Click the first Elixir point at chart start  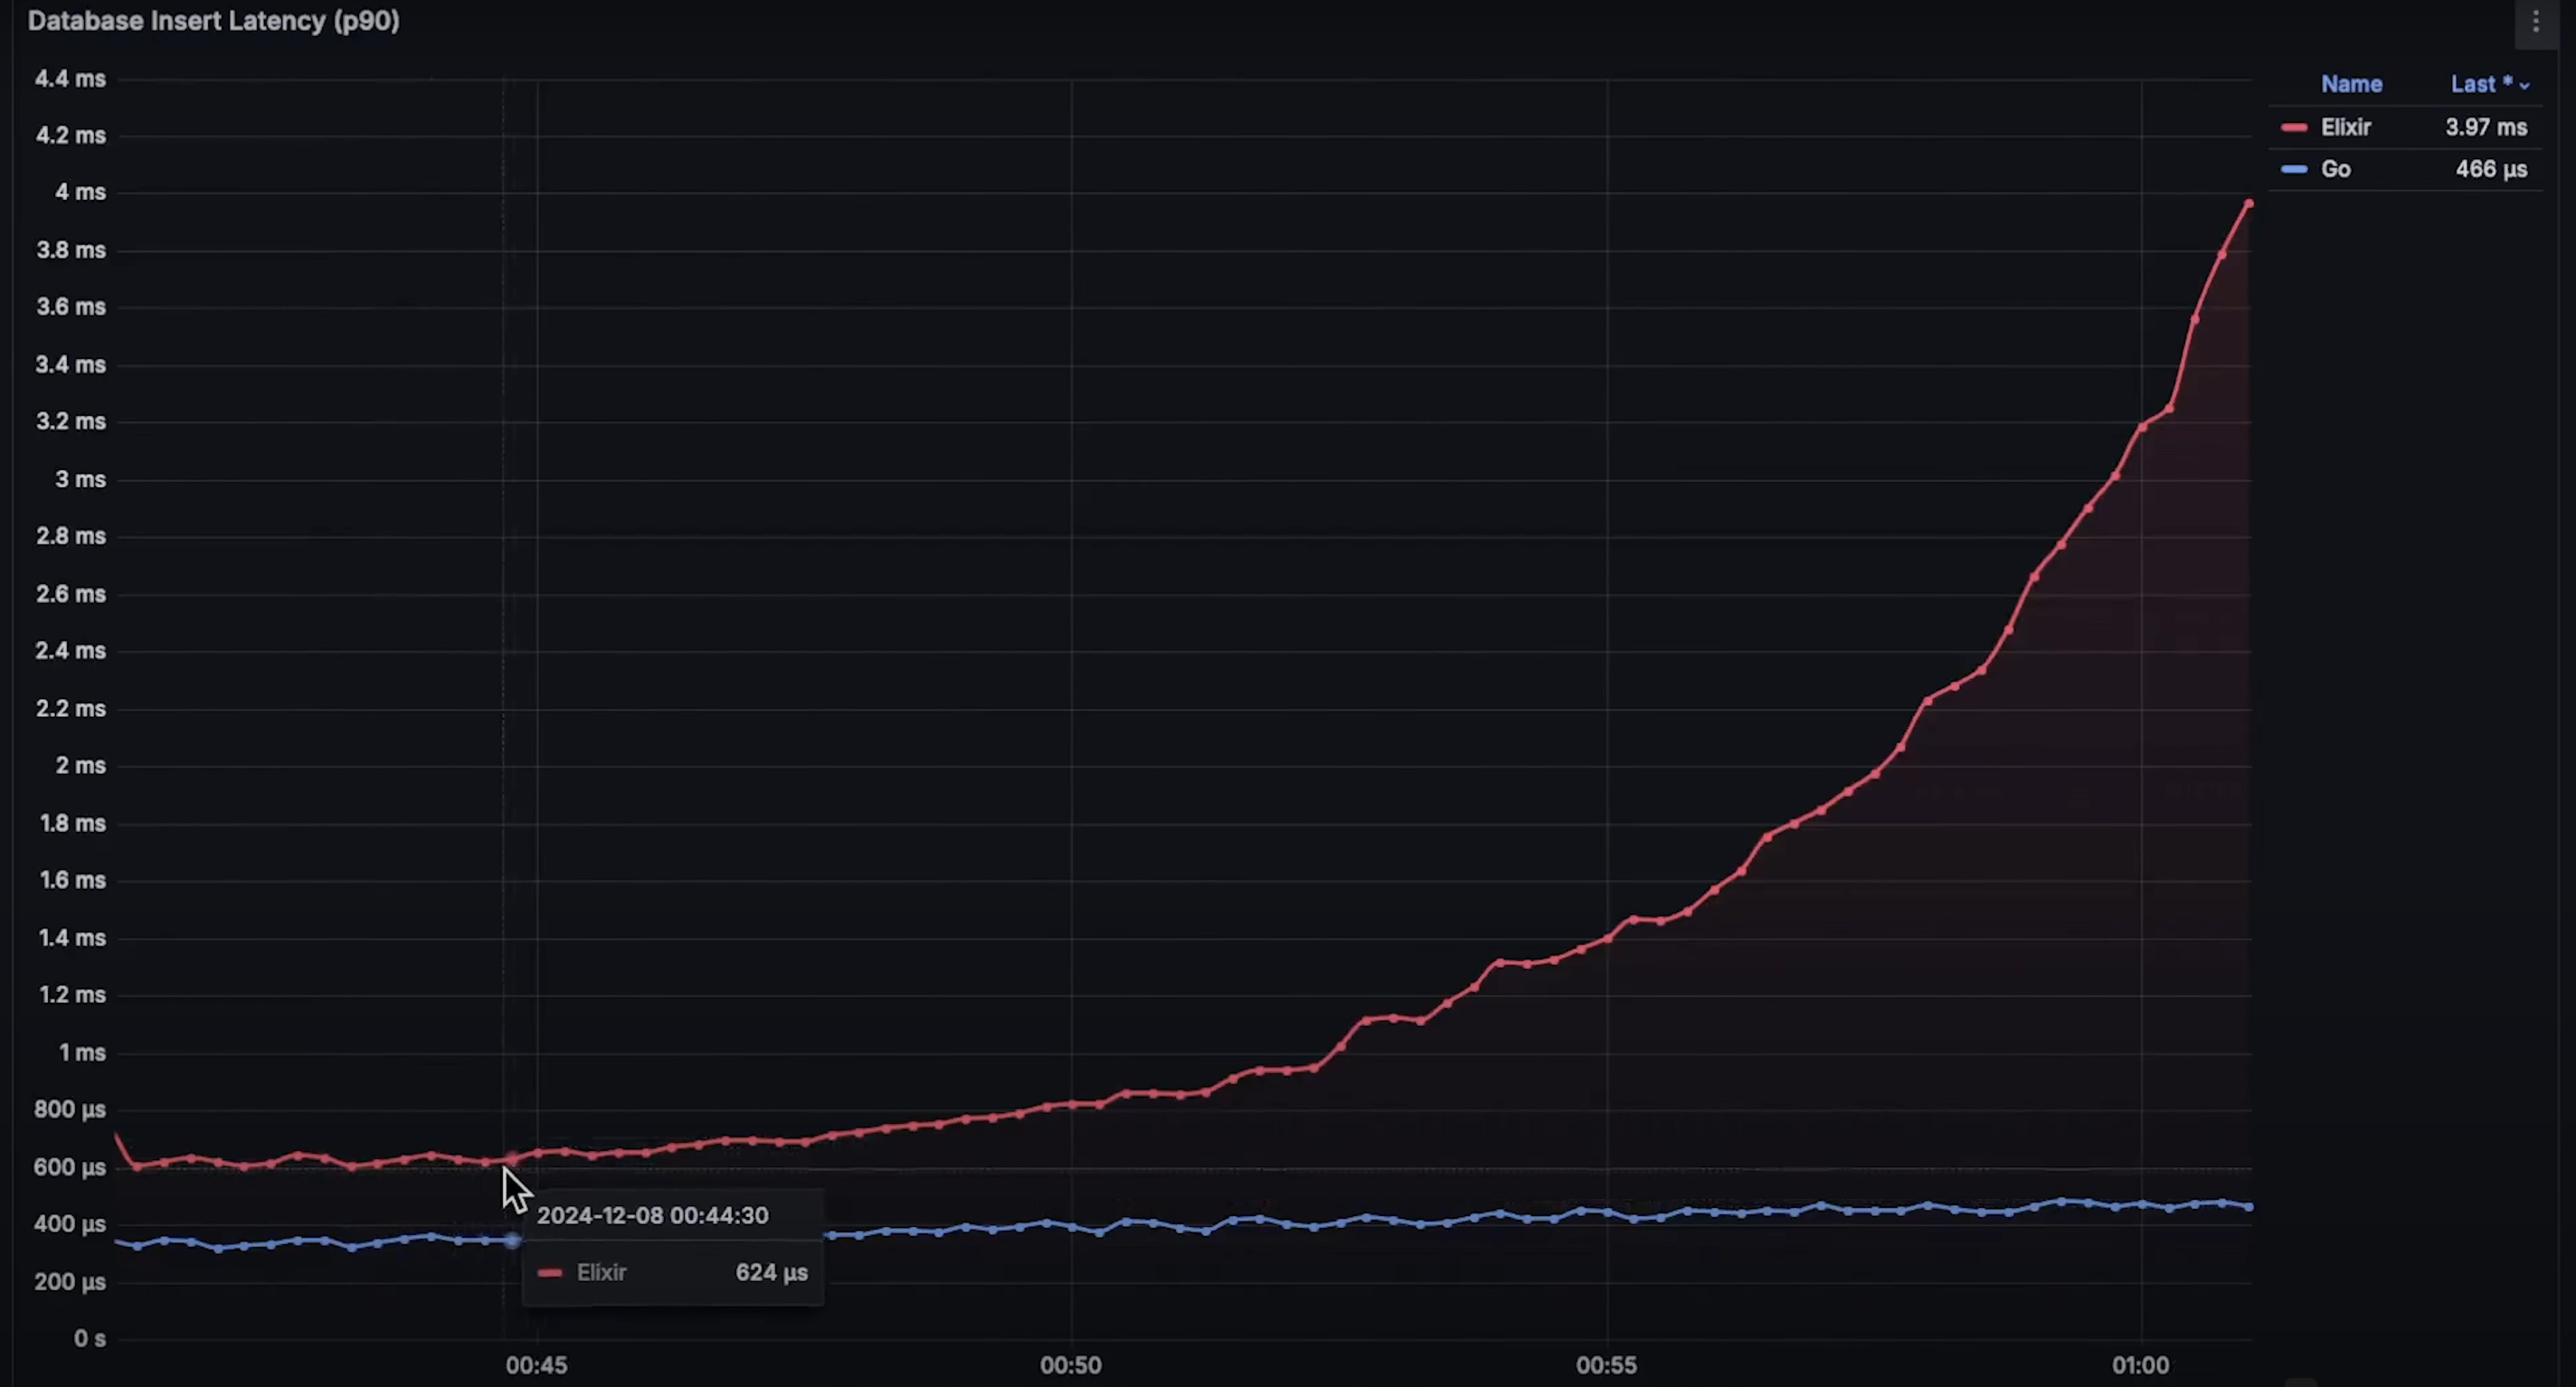pos(117,1135)
